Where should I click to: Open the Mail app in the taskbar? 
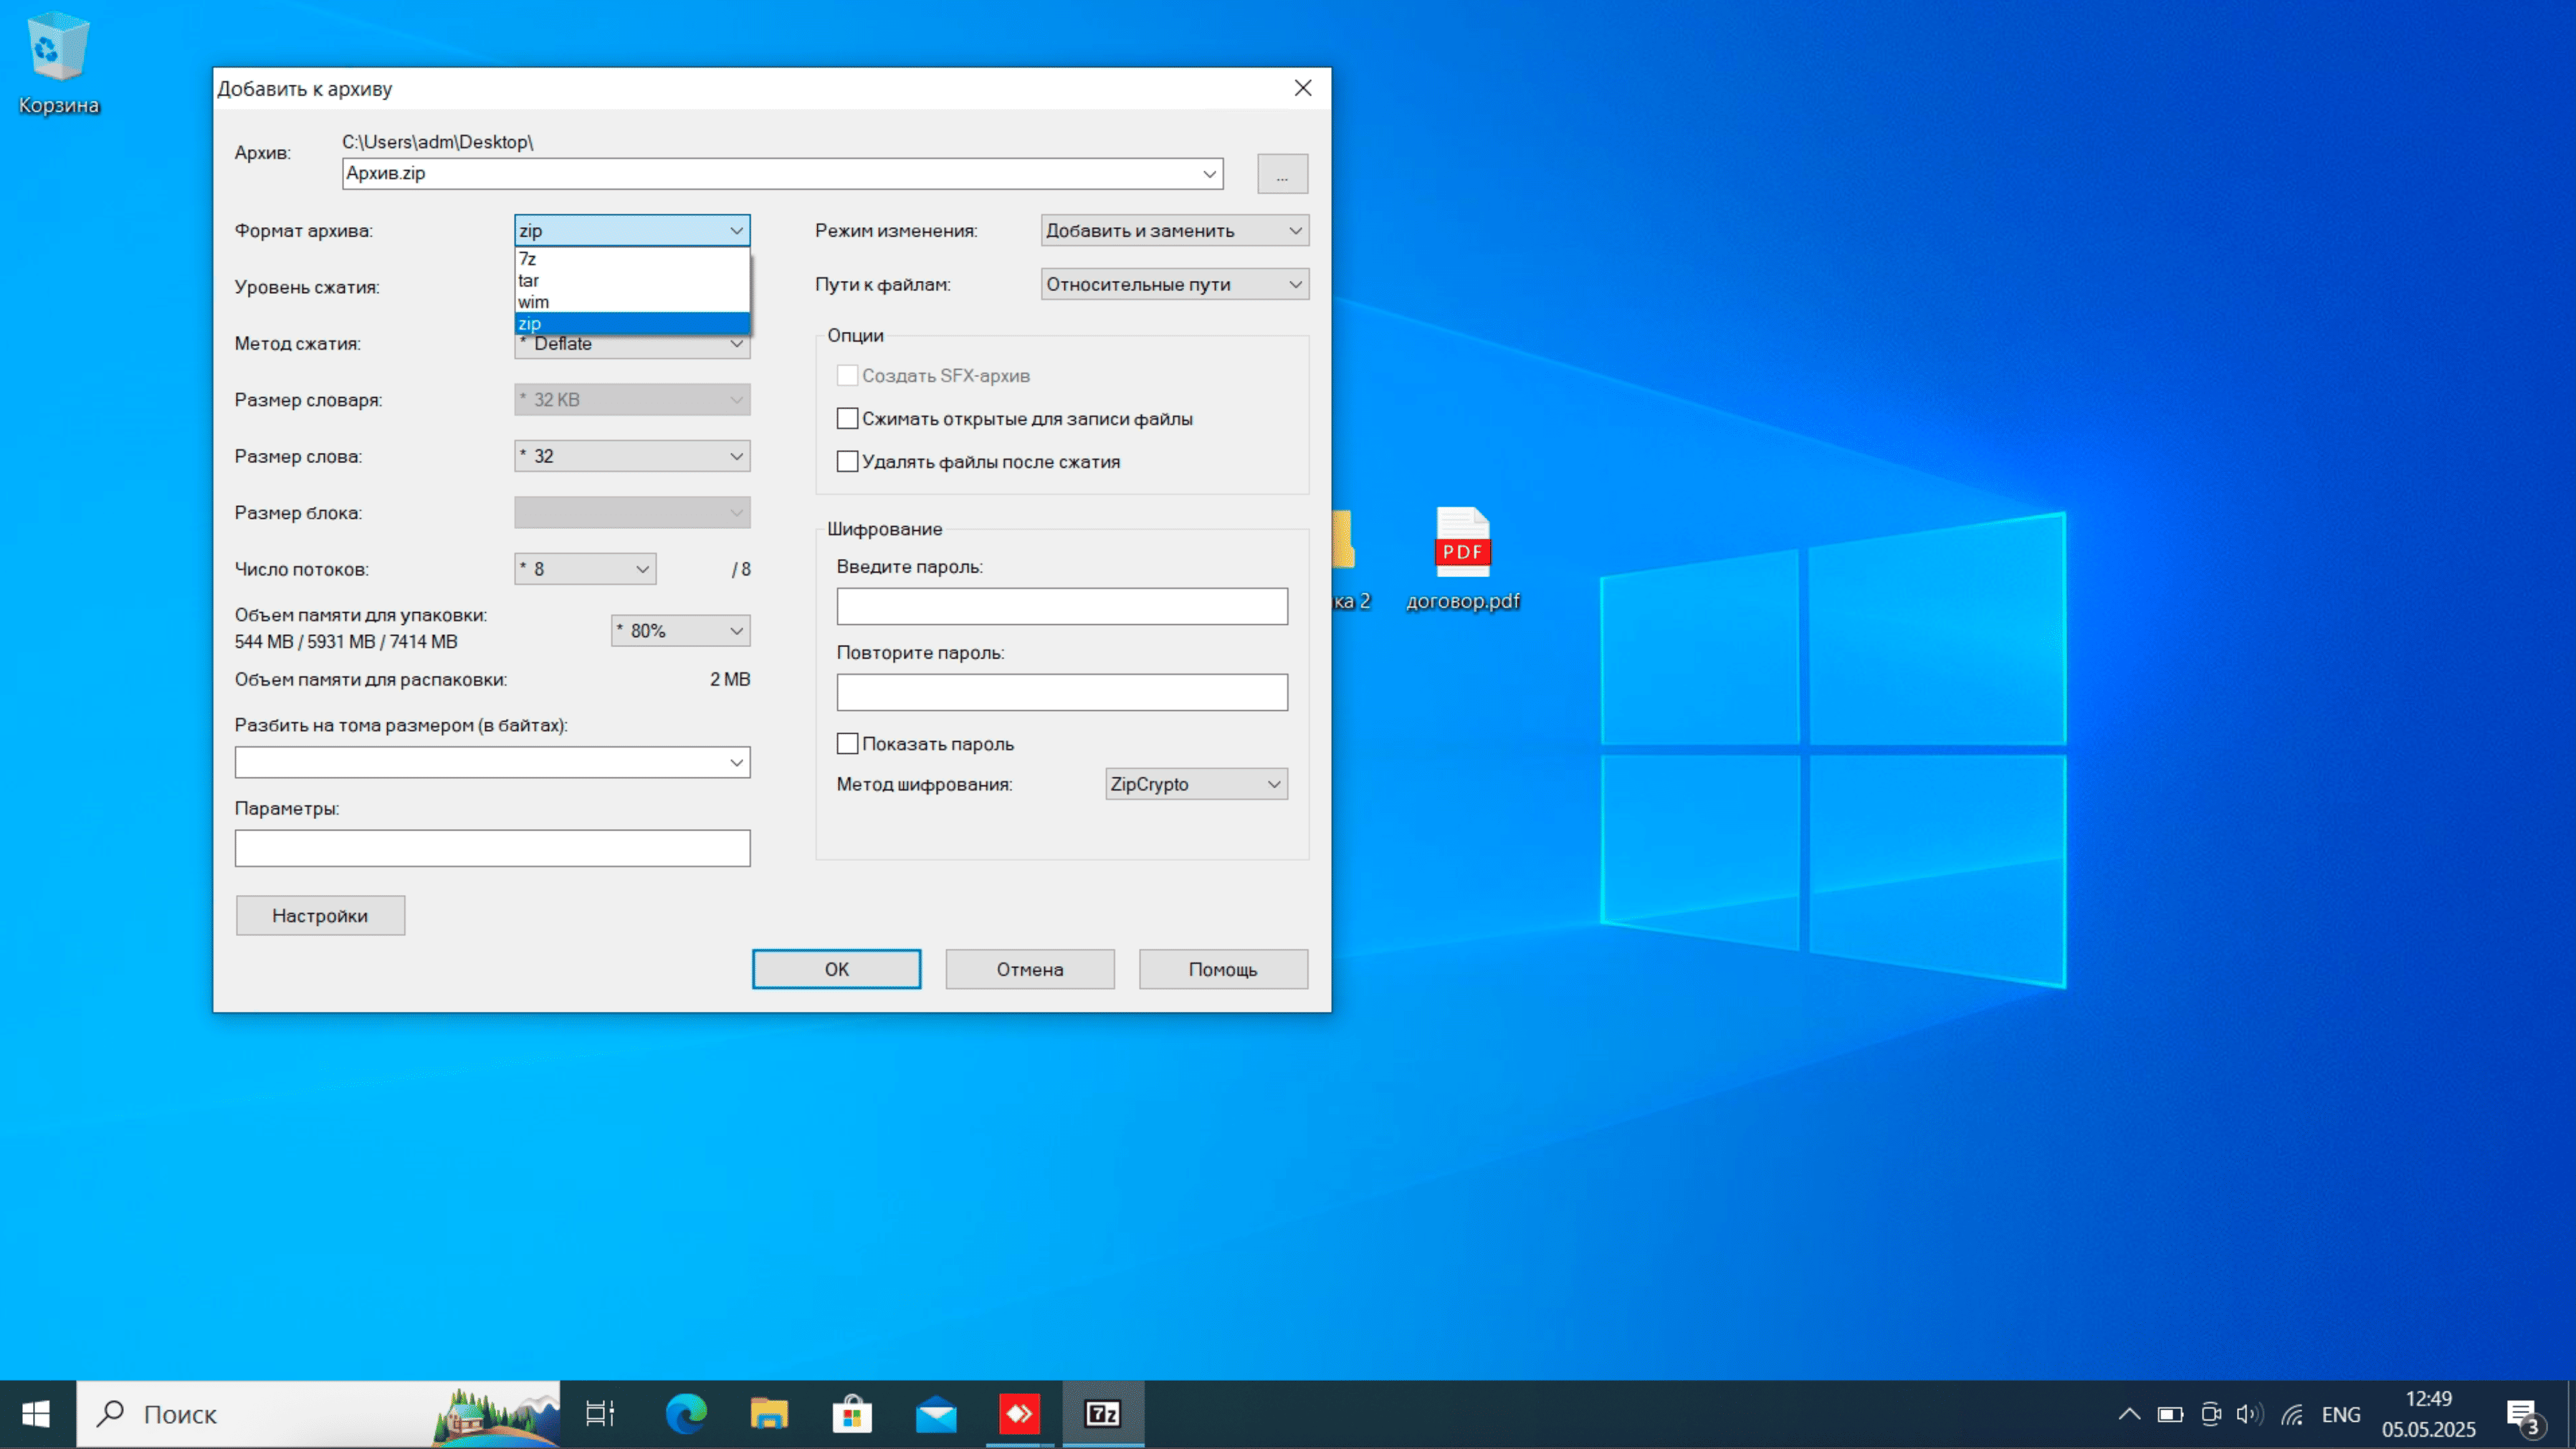(x=936, y=1413)
